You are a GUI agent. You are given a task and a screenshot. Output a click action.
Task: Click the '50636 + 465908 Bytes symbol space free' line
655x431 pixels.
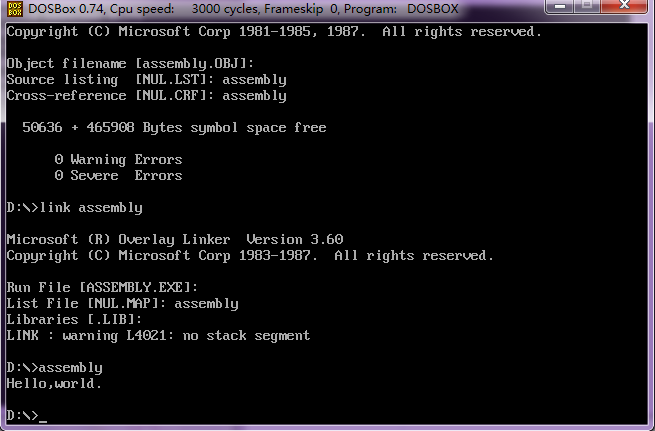[174, 127]
